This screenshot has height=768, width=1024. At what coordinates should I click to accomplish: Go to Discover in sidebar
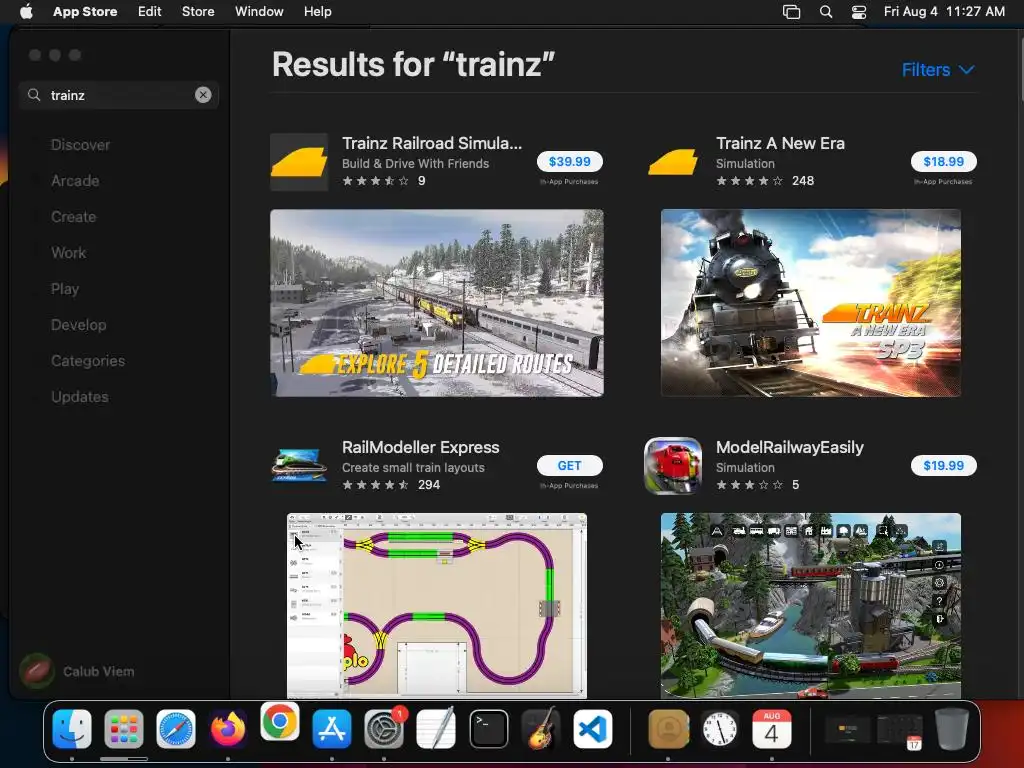pos(80,145)
